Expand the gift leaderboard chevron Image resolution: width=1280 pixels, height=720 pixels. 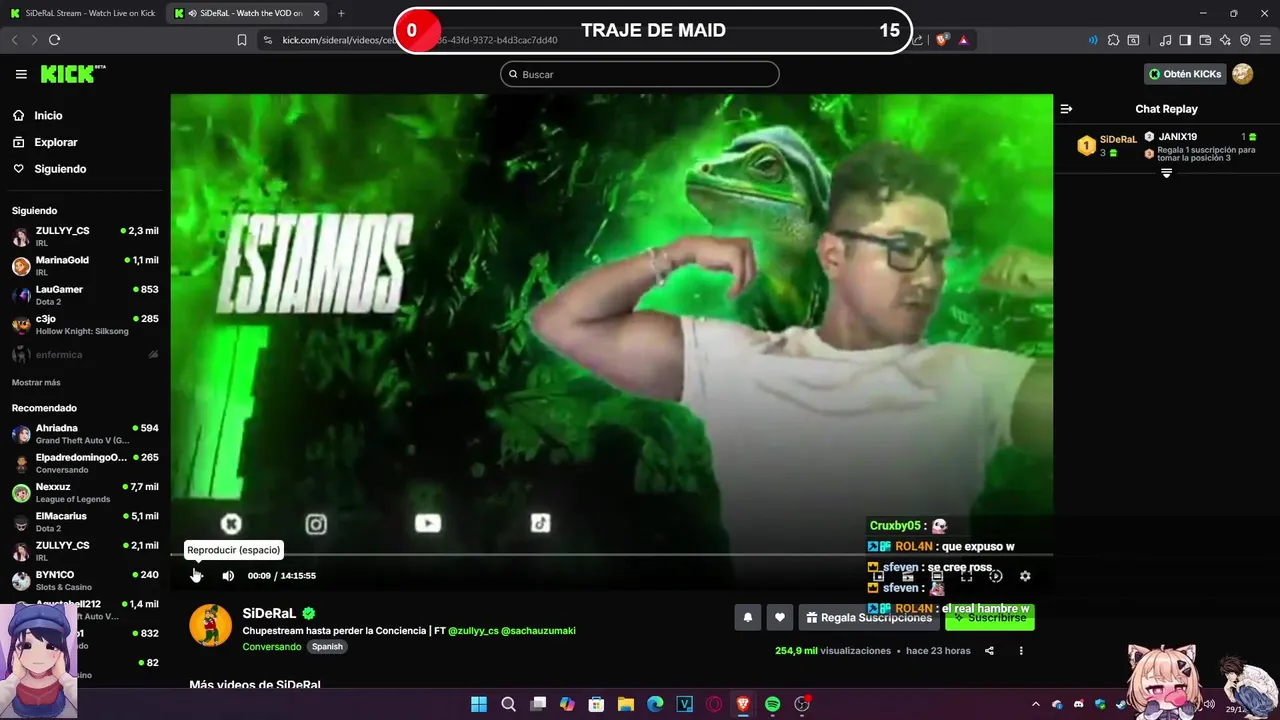pyautogui.click(x=1166, y=173)
